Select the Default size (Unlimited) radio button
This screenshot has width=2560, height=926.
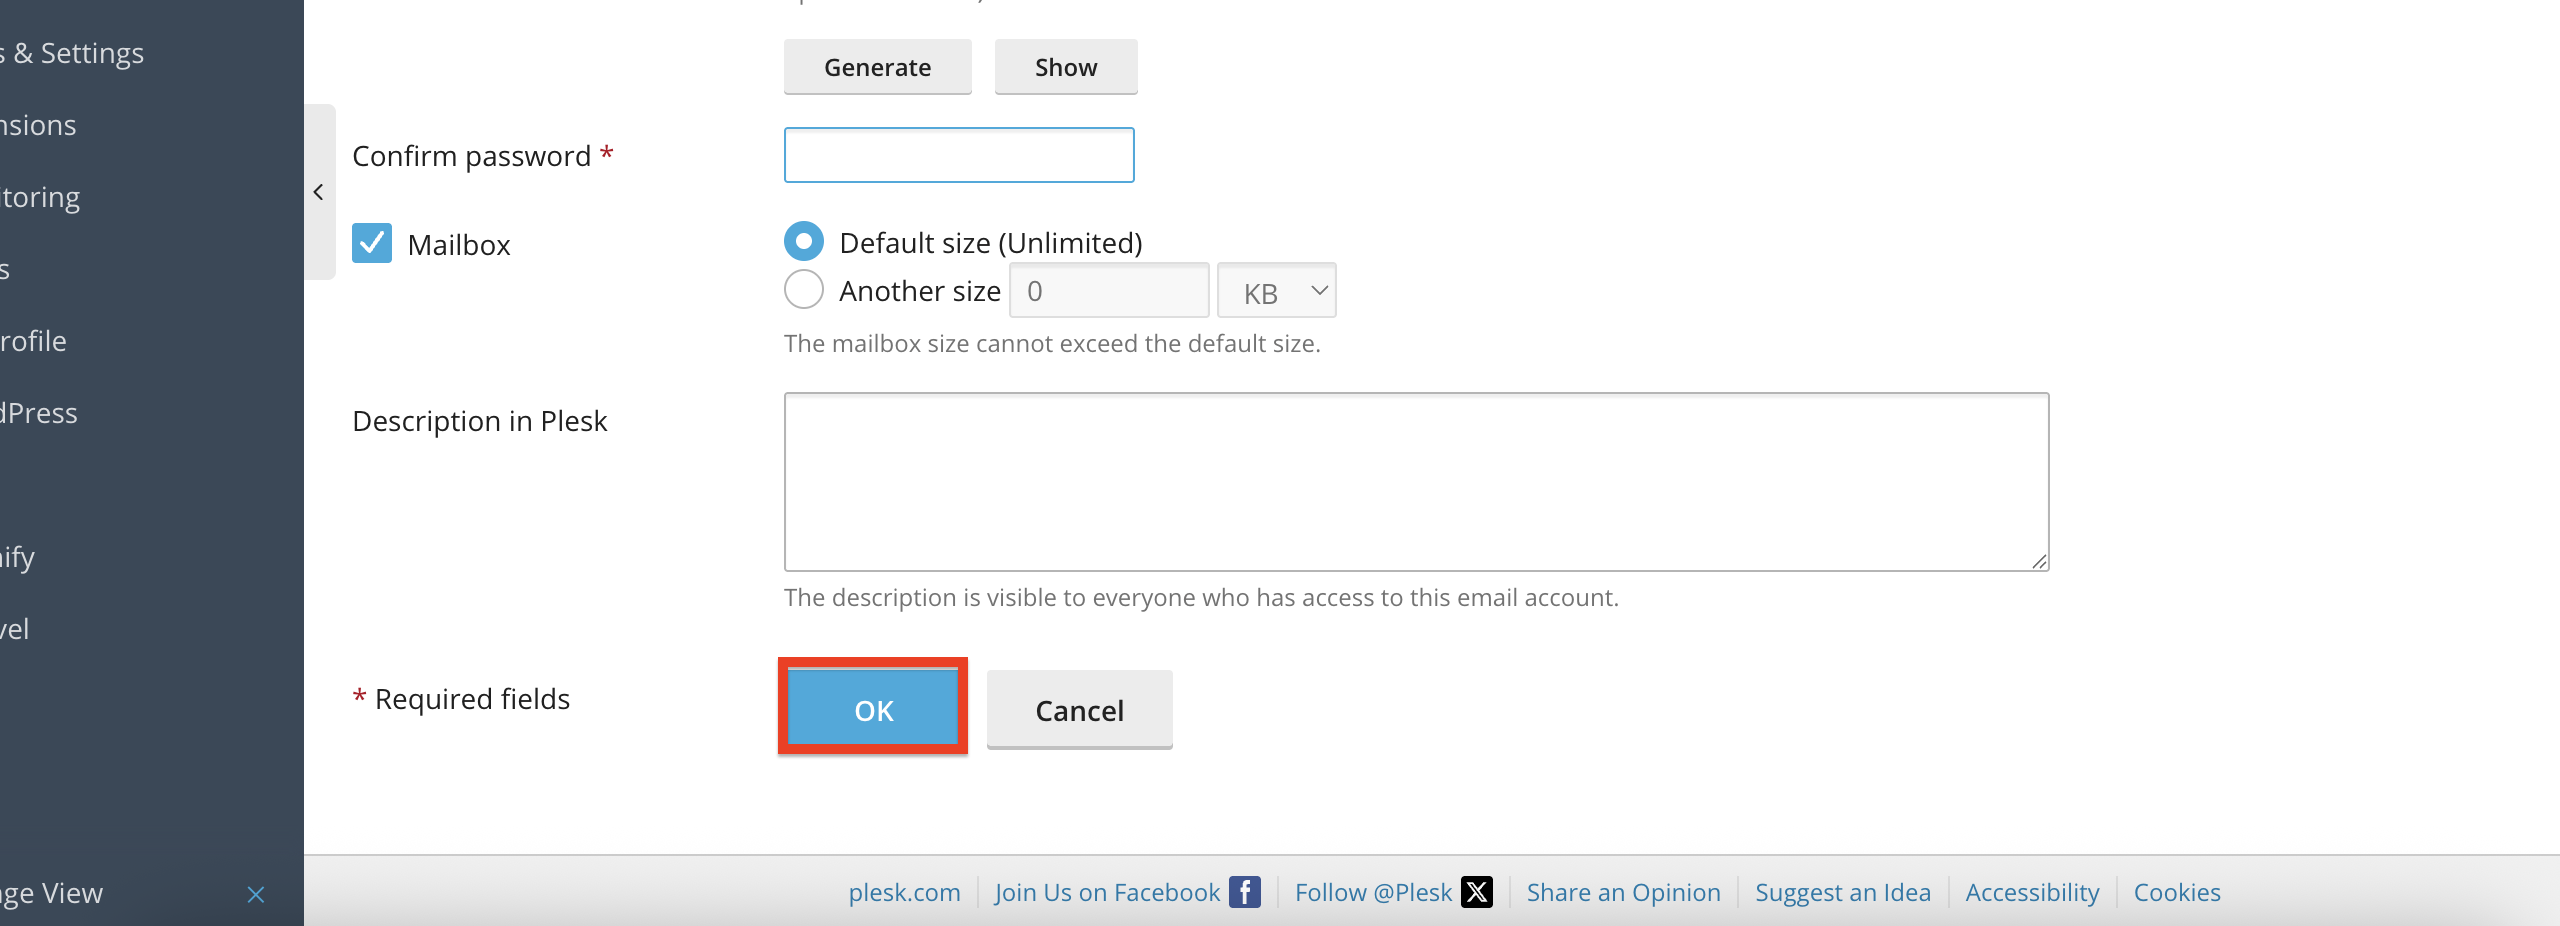tap(804, 241)
